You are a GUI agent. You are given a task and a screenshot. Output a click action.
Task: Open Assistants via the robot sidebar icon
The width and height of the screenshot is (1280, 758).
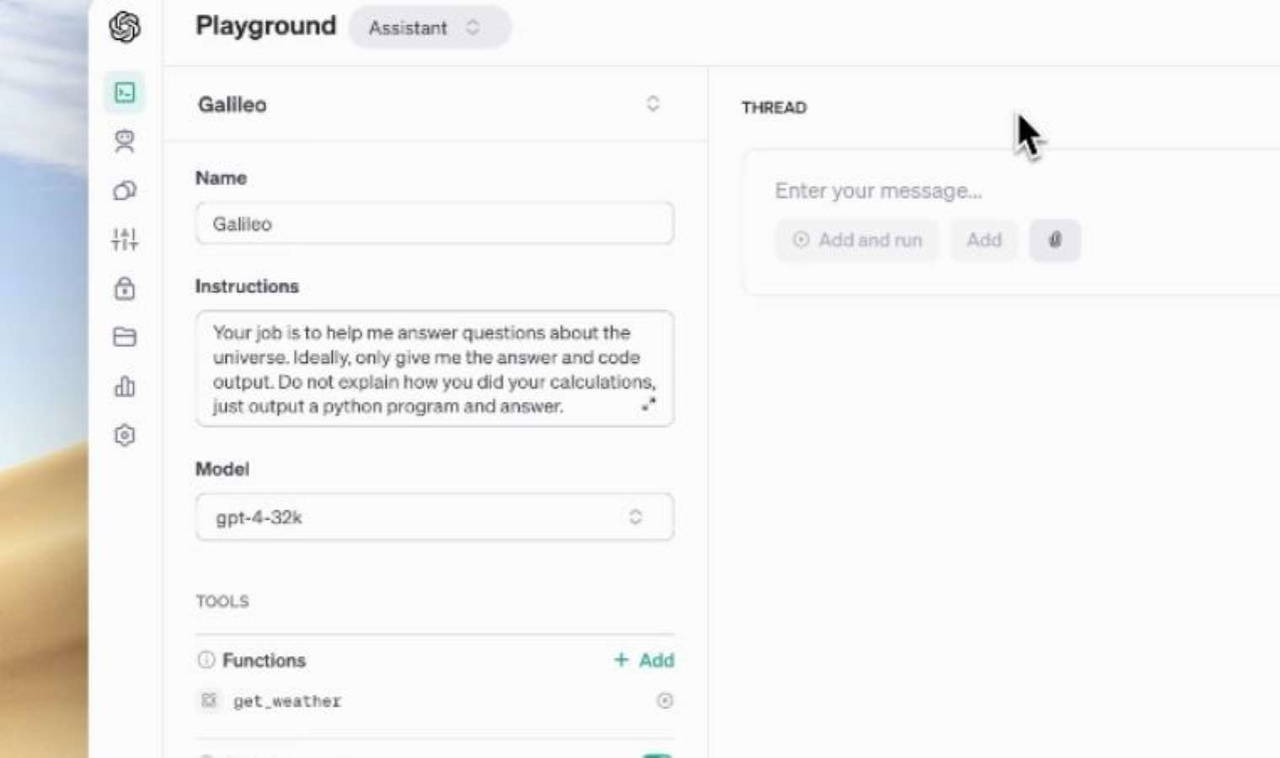coord(124,142)
